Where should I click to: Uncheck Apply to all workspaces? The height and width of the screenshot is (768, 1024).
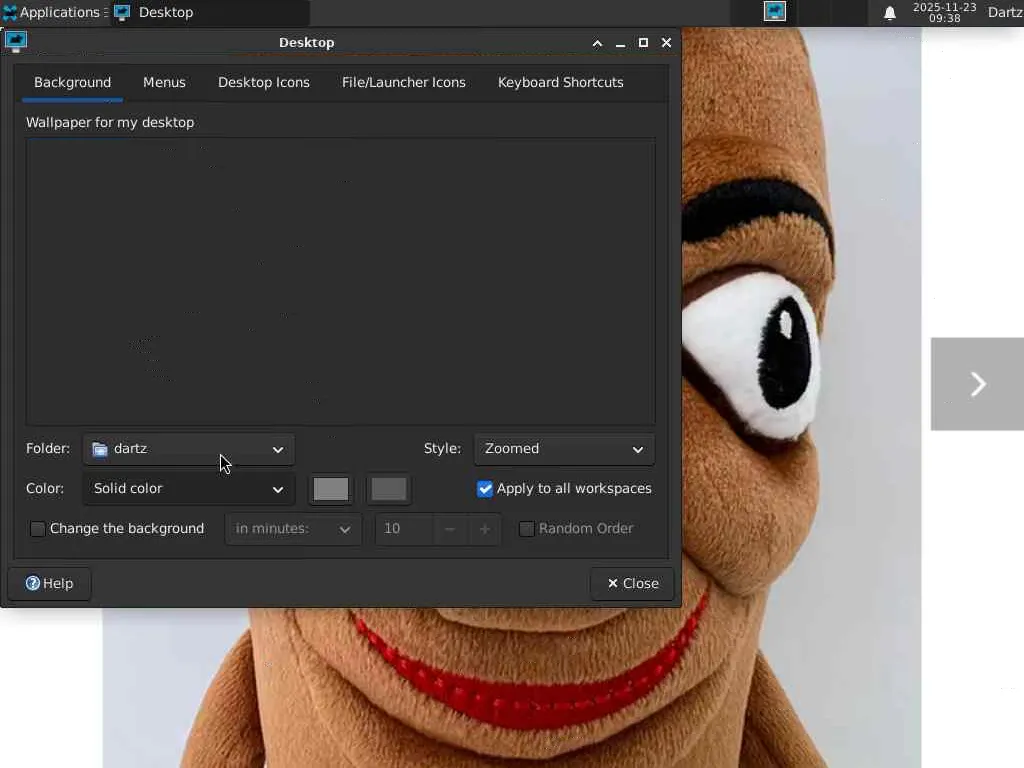click(x=485, y=489)
